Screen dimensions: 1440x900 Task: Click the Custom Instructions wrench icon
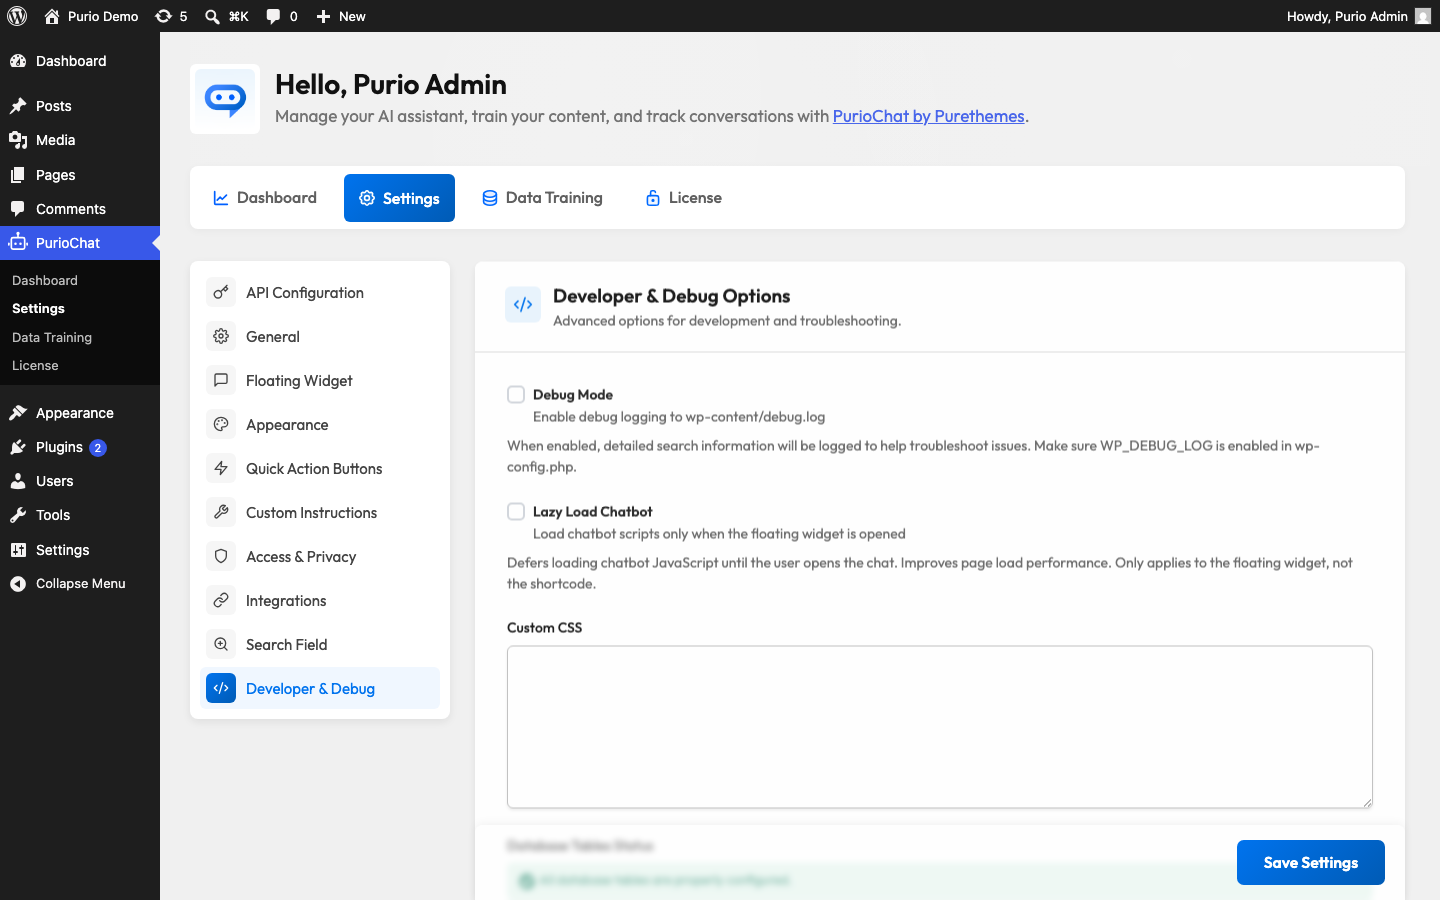pyautogui.click(x=221, y=512)
